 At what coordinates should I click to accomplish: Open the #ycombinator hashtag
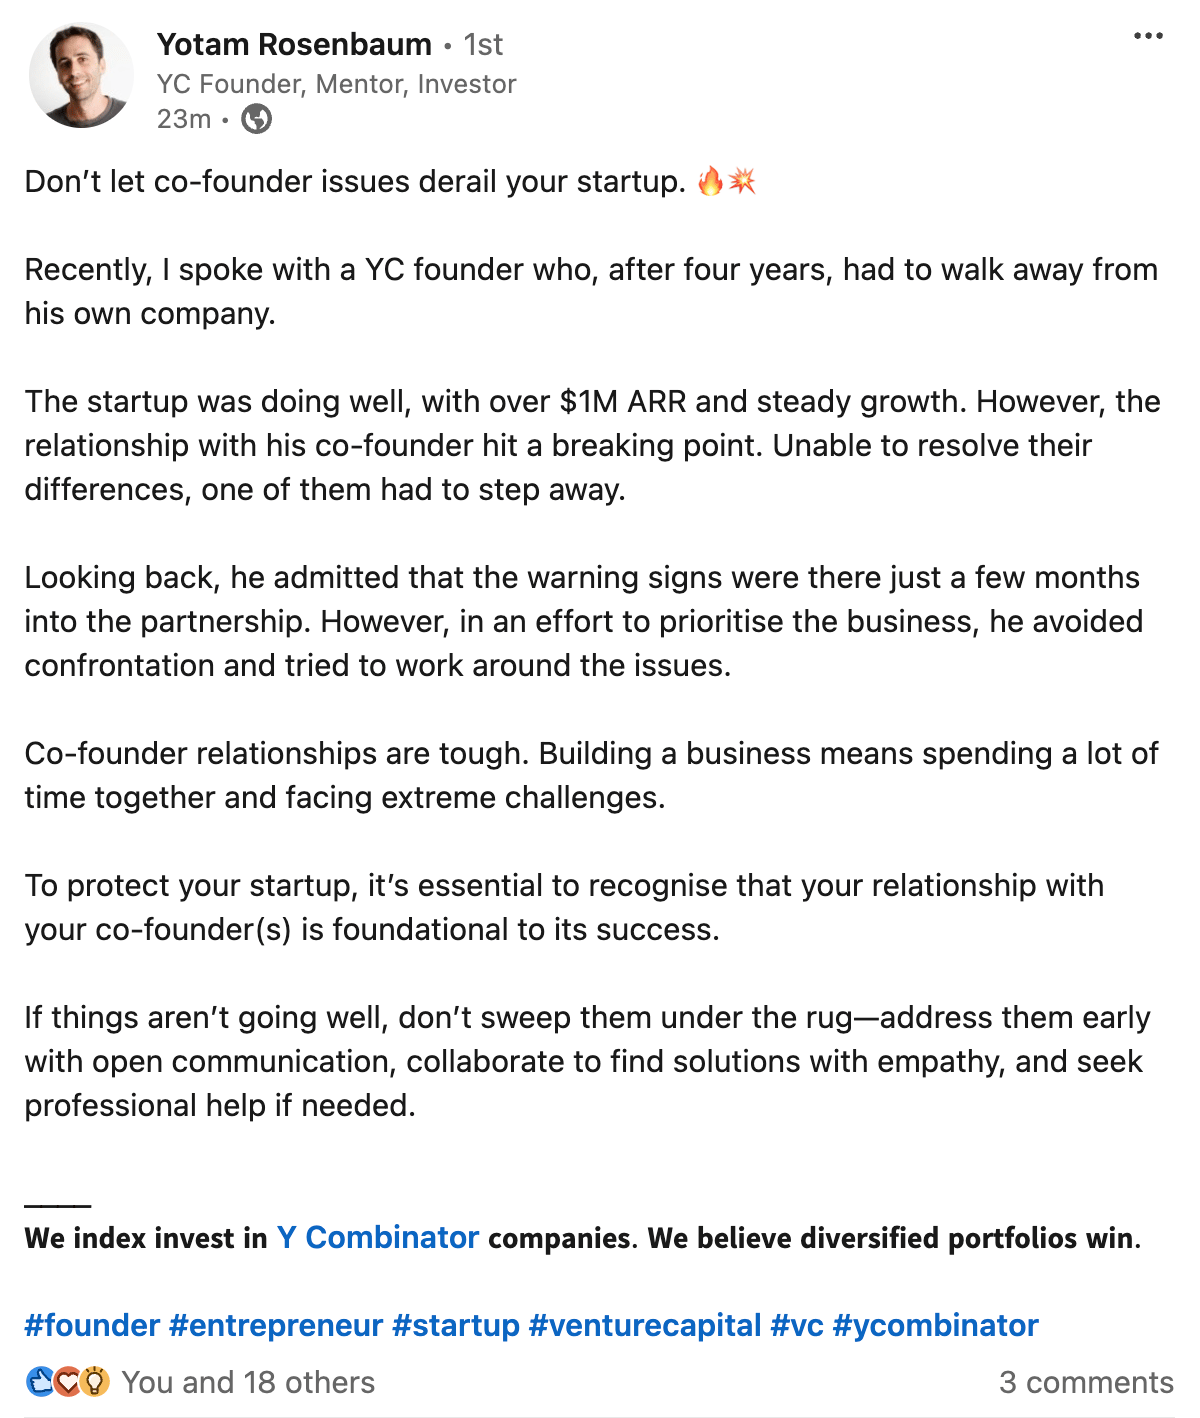936,1326
